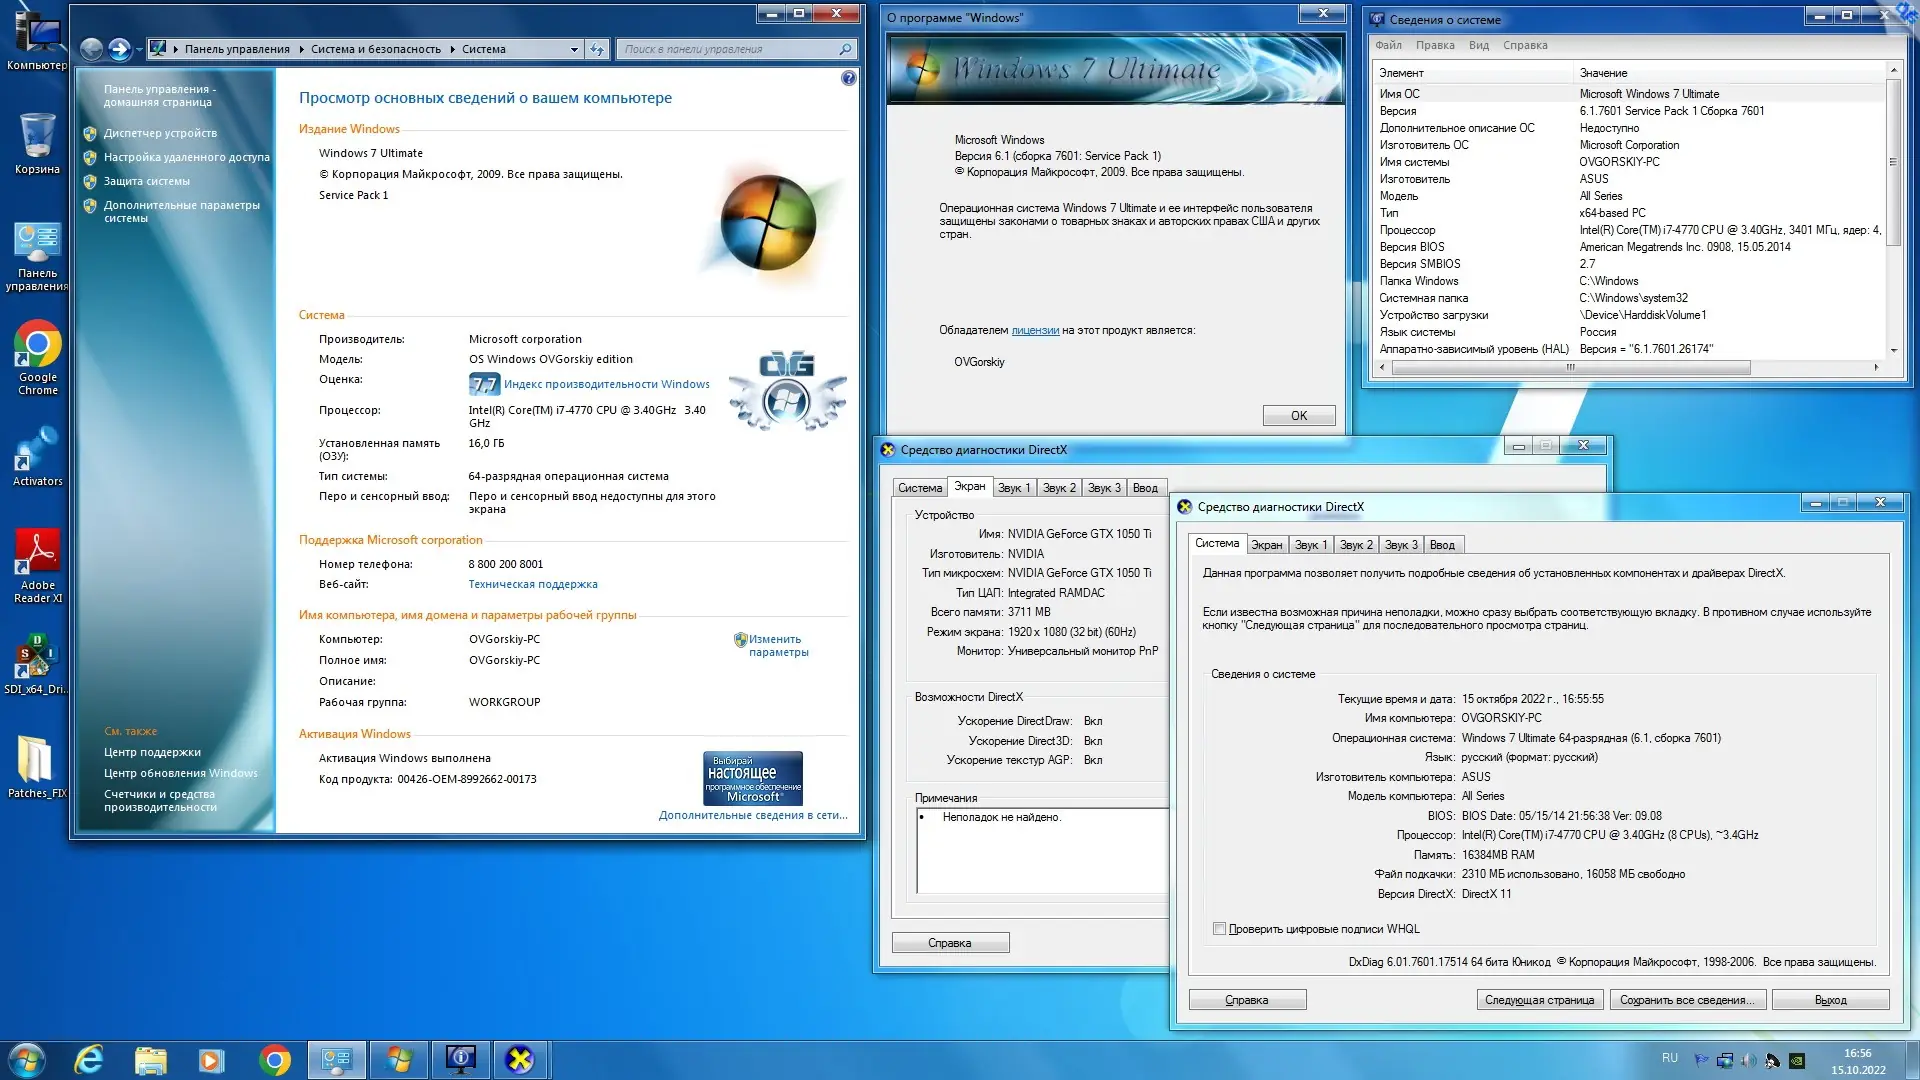Screen dimensions: 1920x1080
Task: Expand the breadcrumb arrow after Панель управления
Action: [x=301, y=49]
